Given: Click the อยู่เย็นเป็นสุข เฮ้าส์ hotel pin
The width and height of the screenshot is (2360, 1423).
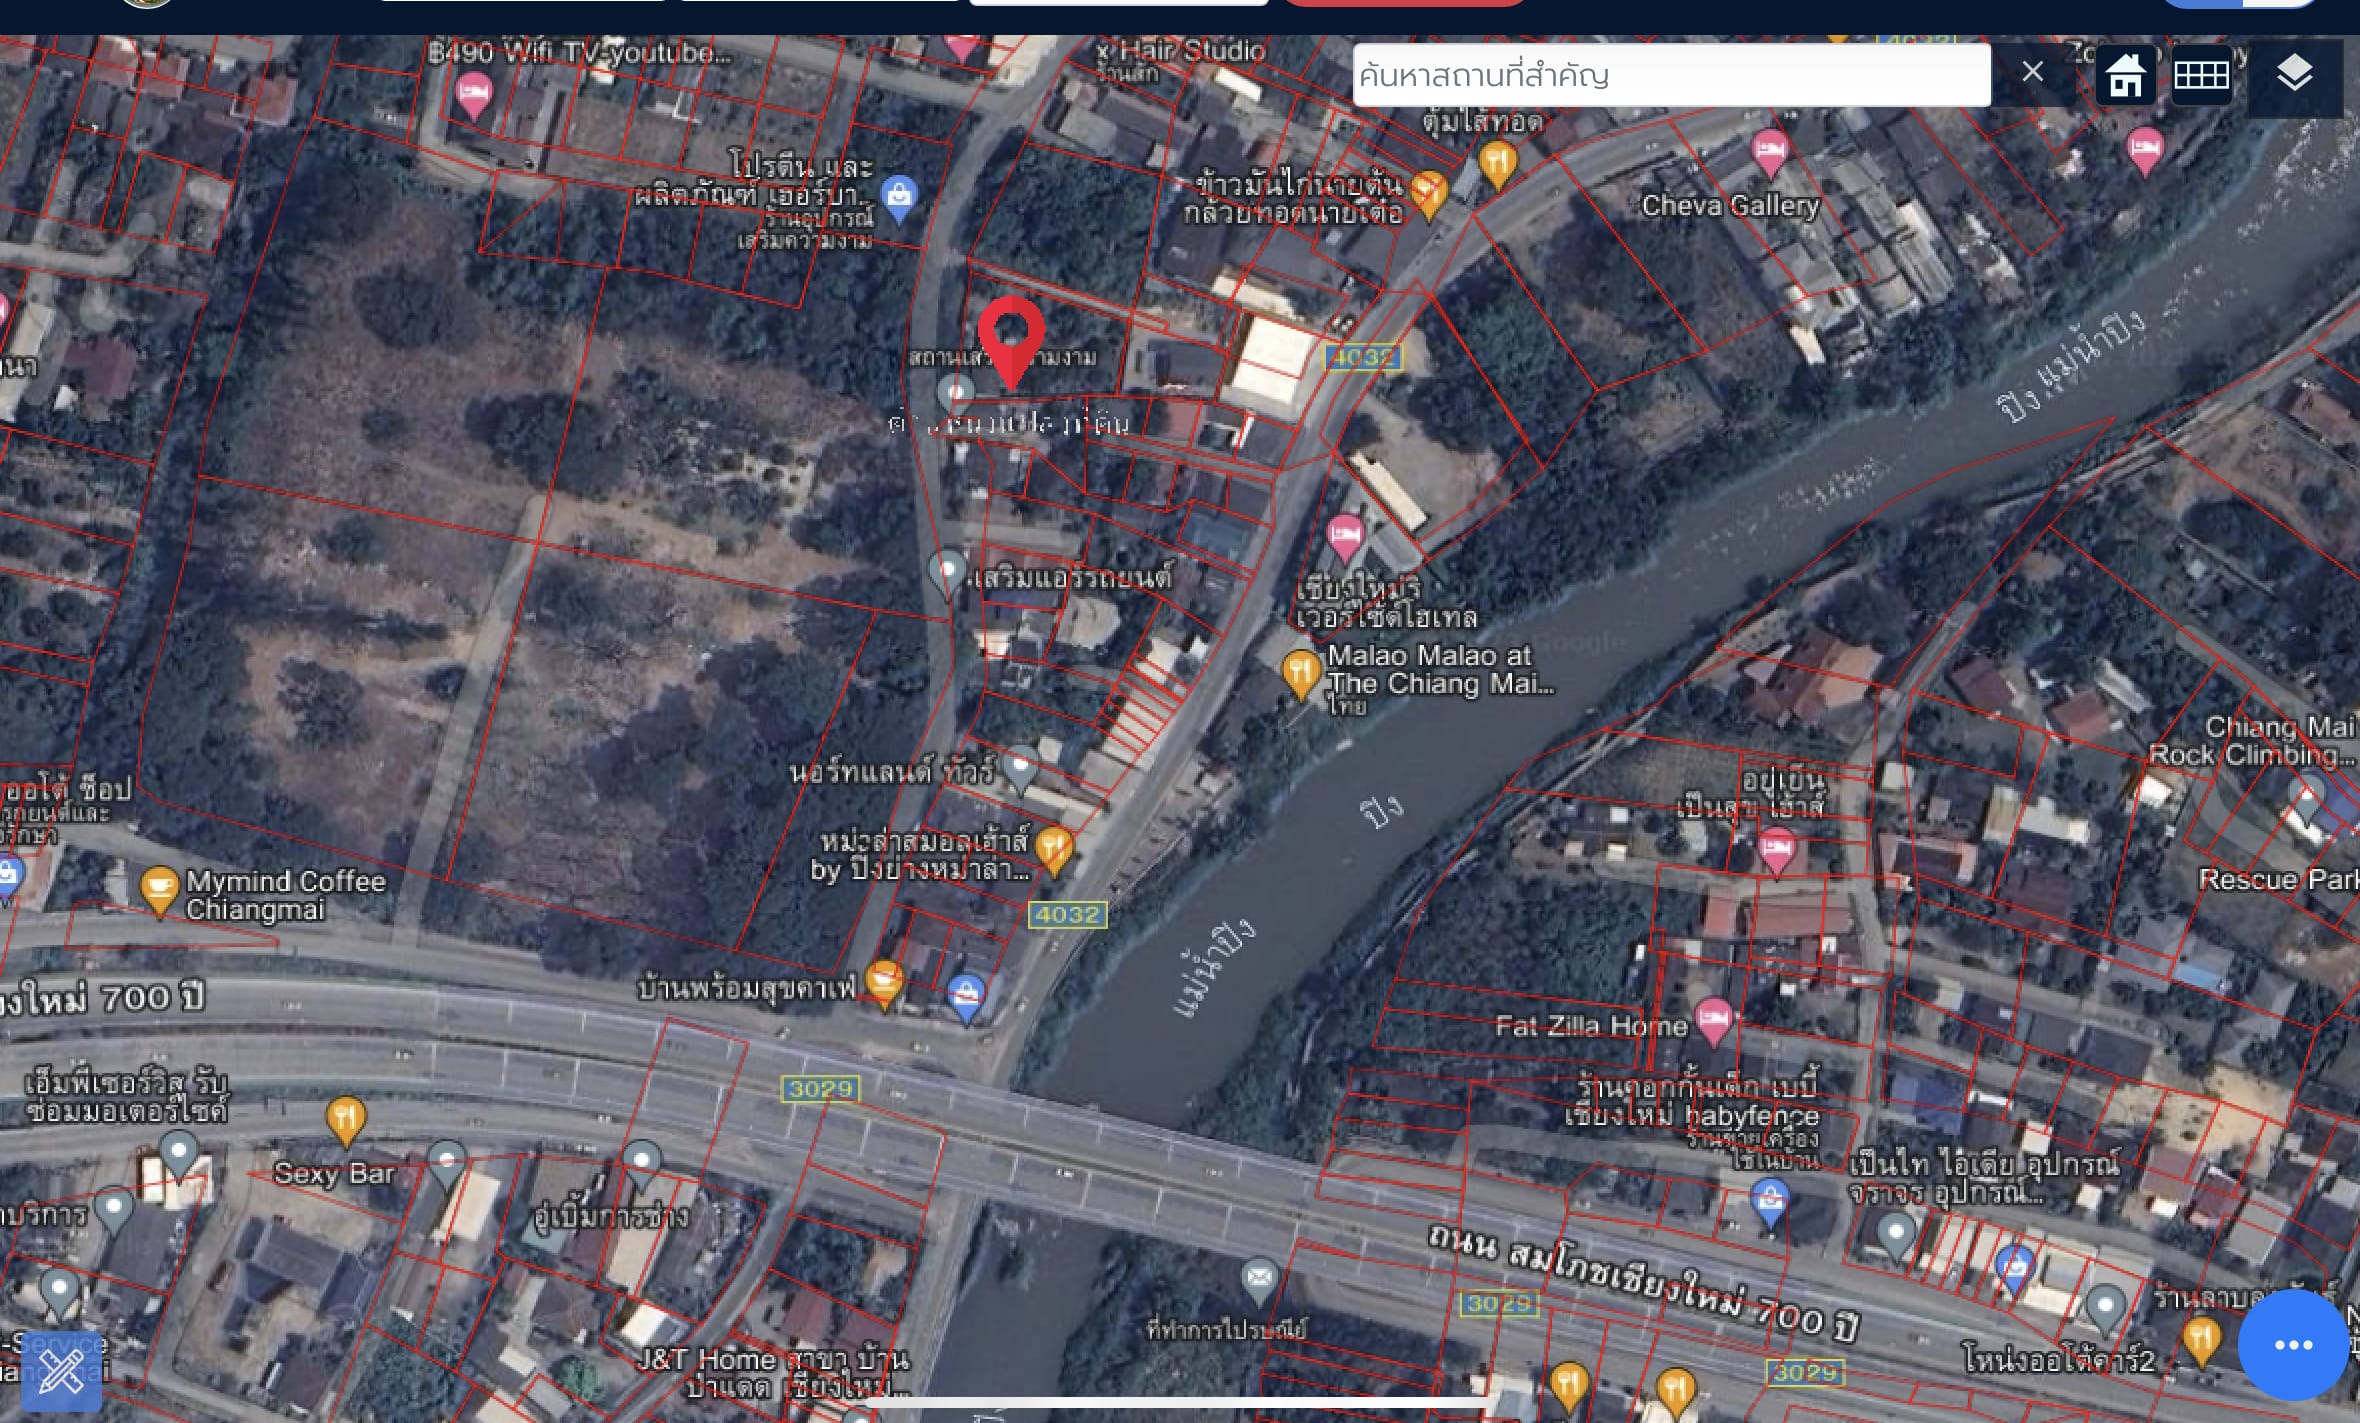Looking at the screenshot, I should (1776, 853).
